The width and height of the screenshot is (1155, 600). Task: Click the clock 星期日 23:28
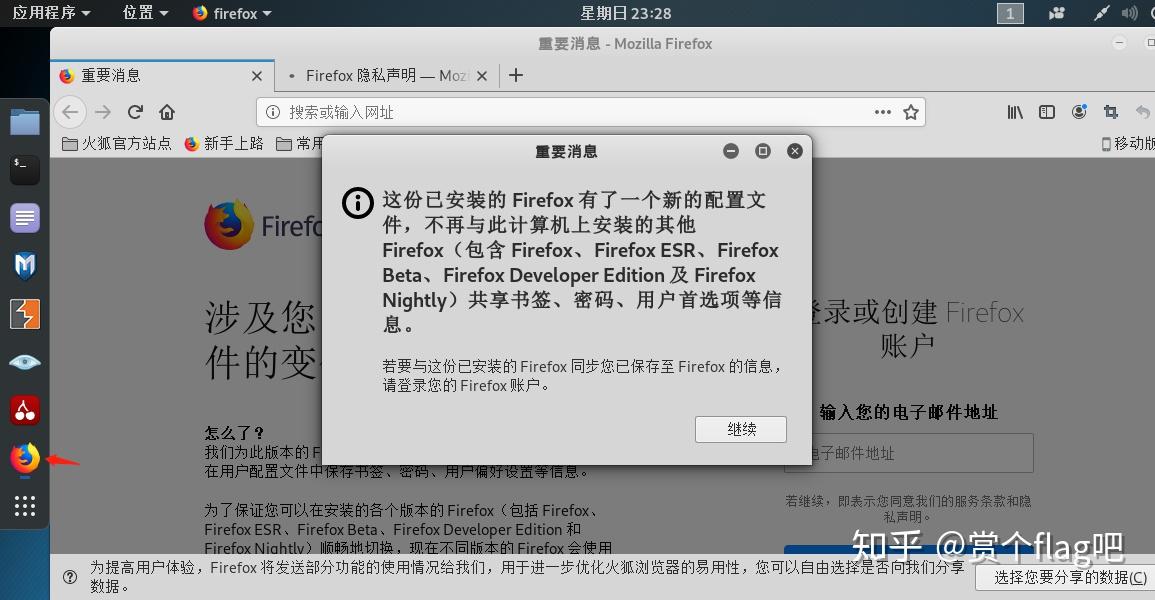pyautogui.click(x=625, y=13)
